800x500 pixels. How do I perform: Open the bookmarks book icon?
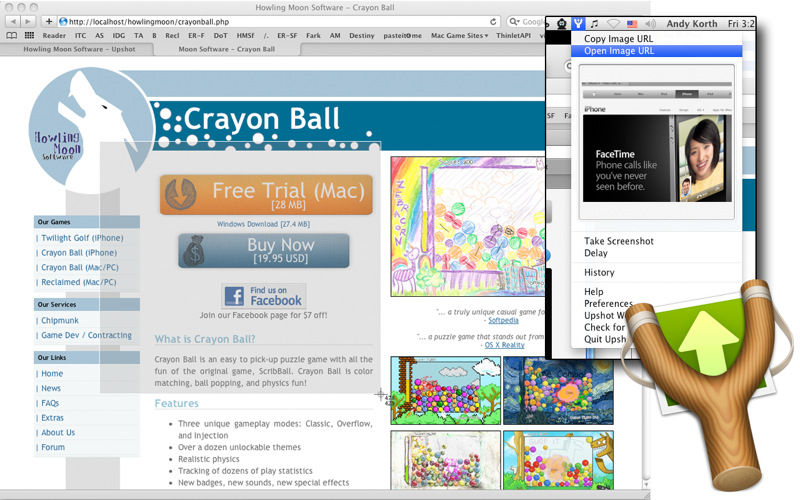12,36
